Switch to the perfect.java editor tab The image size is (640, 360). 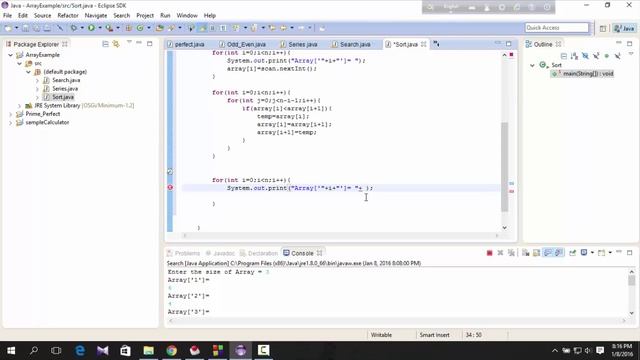[x=189, y=44]
